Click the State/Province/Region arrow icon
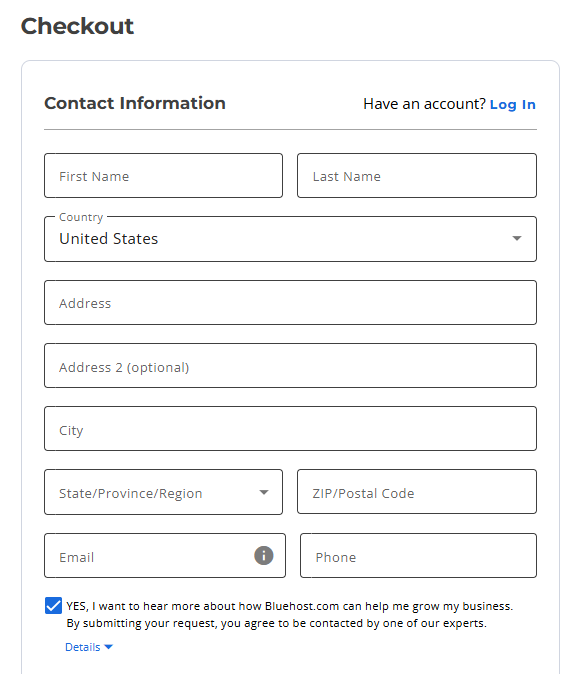The width and height of the screenshot is (573, 674). (x=264, y=492)
